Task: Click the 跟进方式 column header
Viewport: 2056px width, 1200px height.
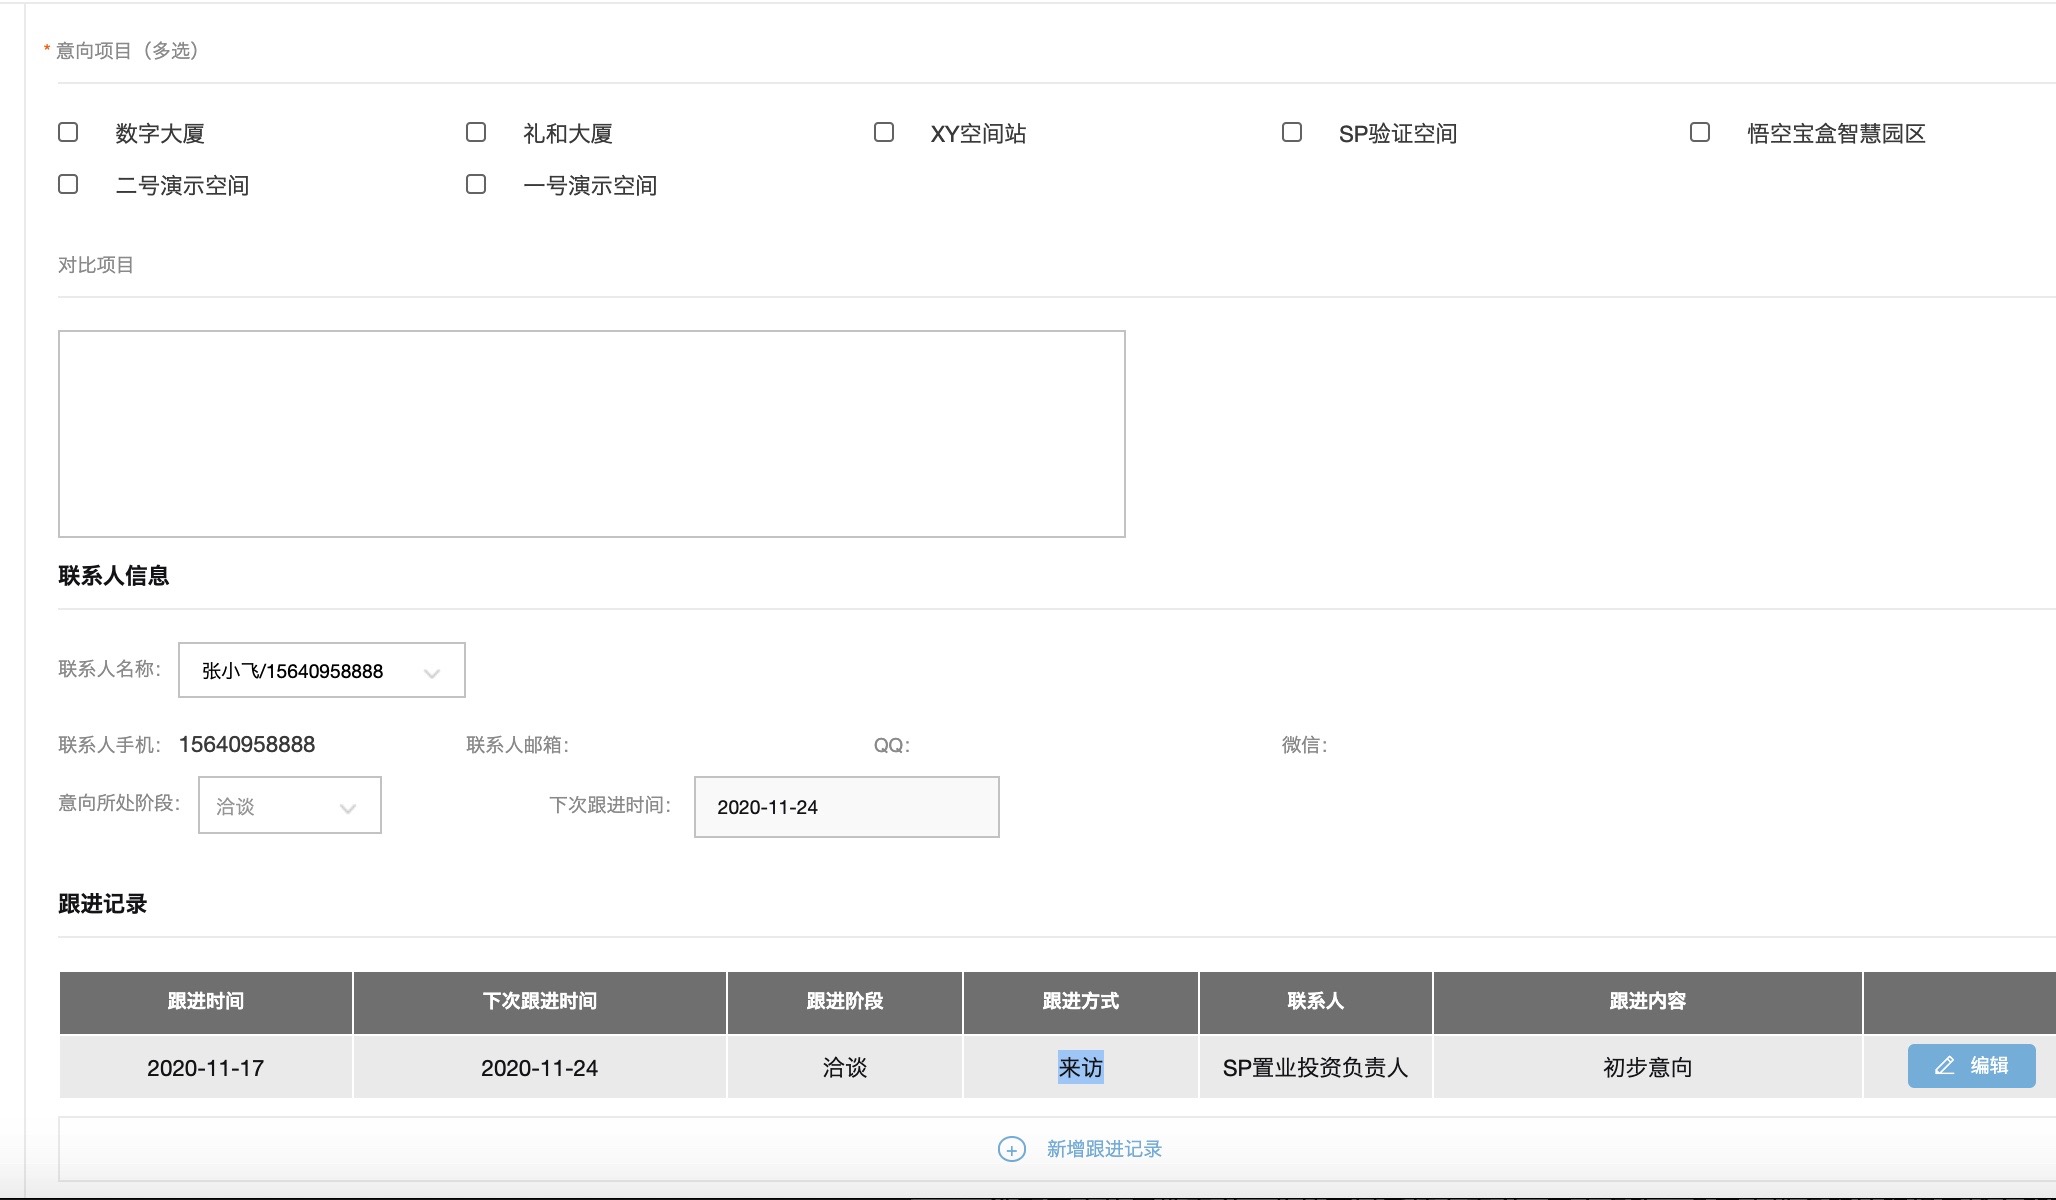Action: click(x=1080, y=1001)
